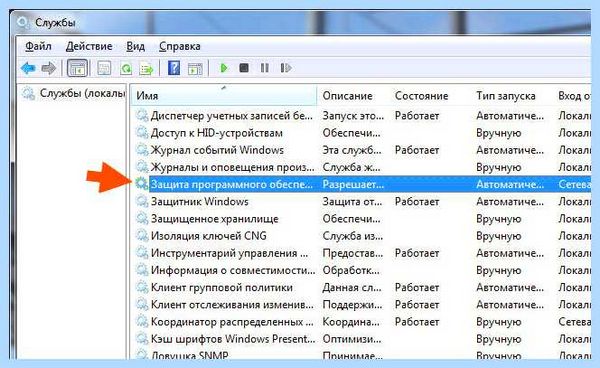
Task: Select Клиент групповой политики service
Action: [x=222, y=287]
